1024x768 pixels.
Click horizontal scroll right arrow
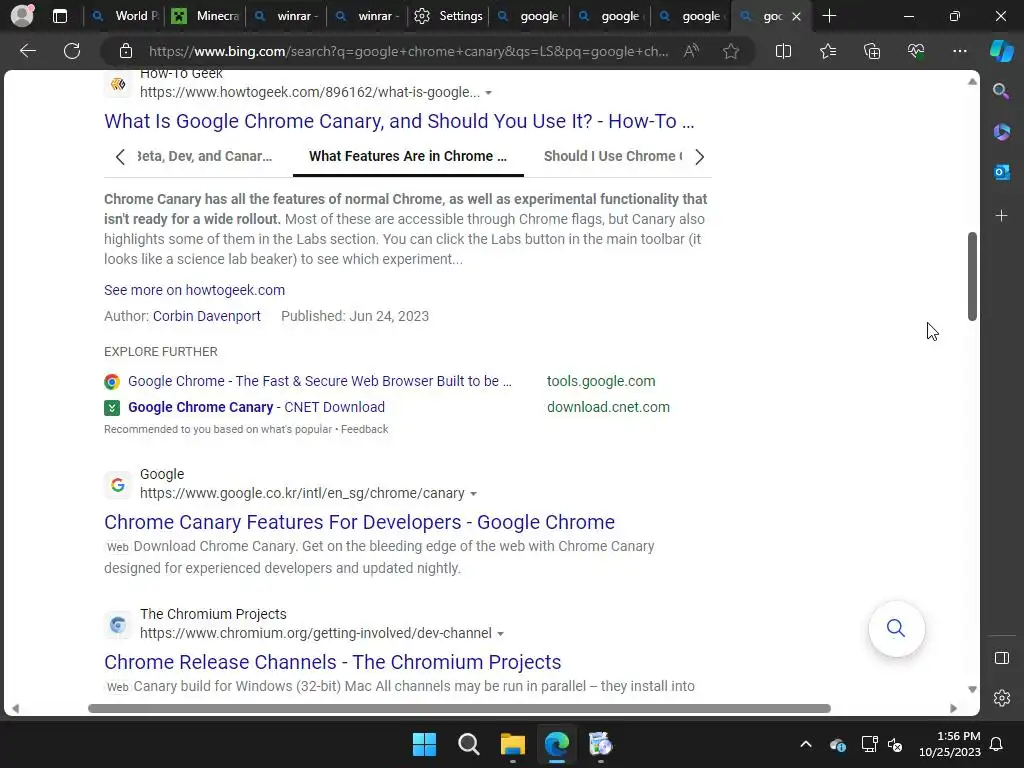point(953,709)
